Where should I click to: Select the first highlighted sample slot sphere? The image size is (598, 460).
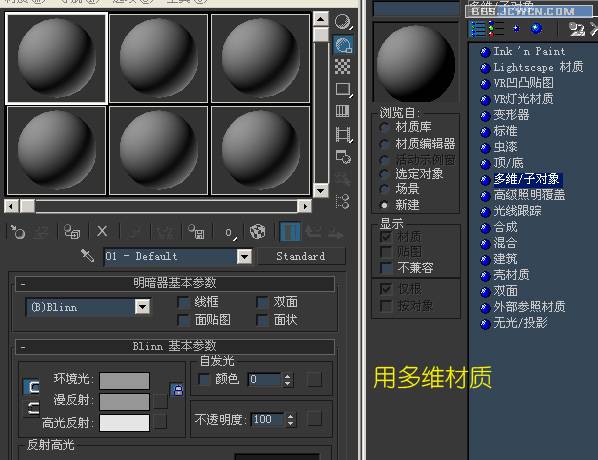56,58
